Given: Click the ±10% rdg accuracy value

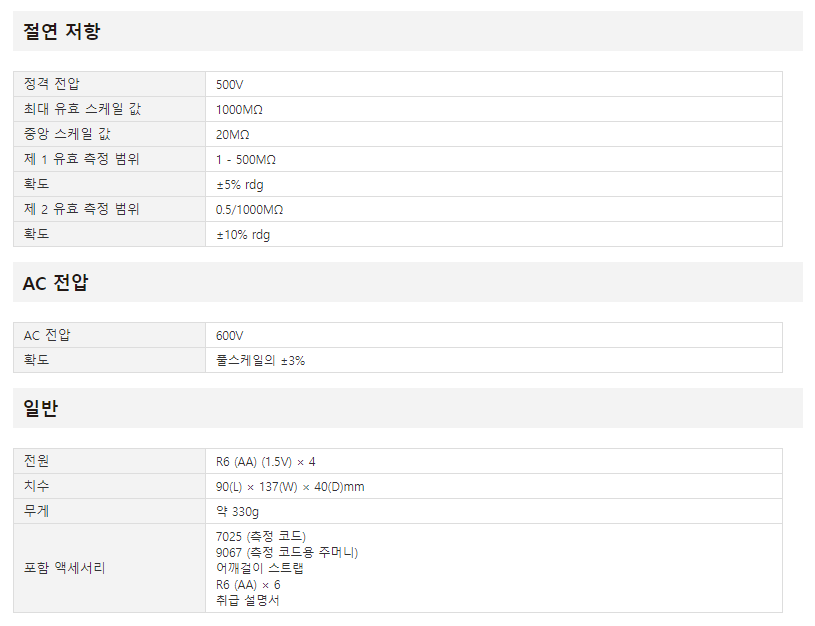Looking at the screenshot, I should coord(243,234).
